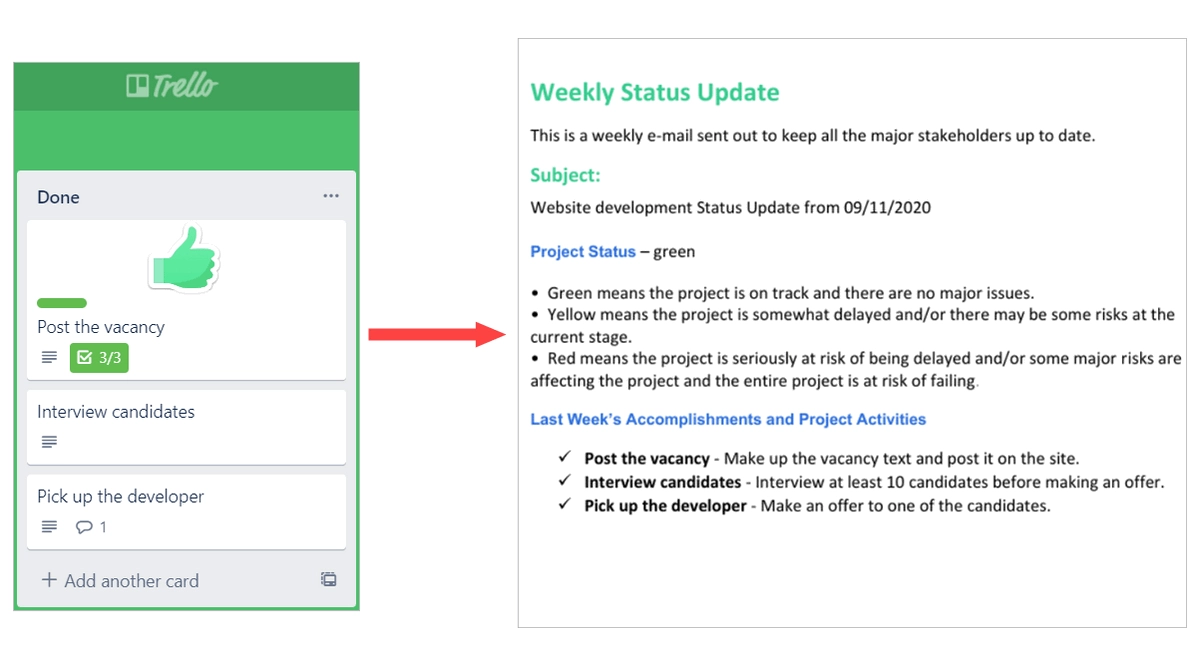Click the sentence 'This is a weekly e-mail sent out'

click(813, 135)
